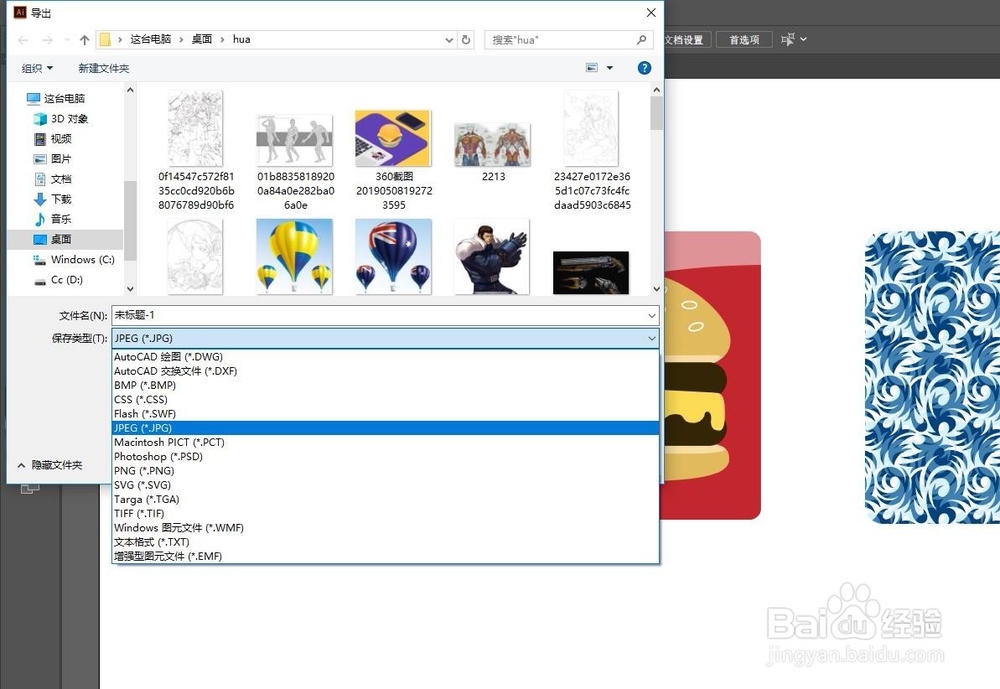Expand the 组织 (Organize) menu
The image size is (1000, 689).
point(37,68)
